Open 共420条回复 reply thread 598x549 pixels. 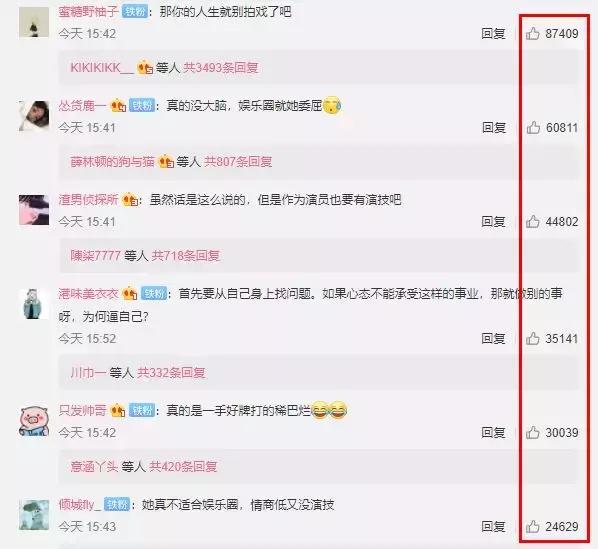click(x=183, y=466)
